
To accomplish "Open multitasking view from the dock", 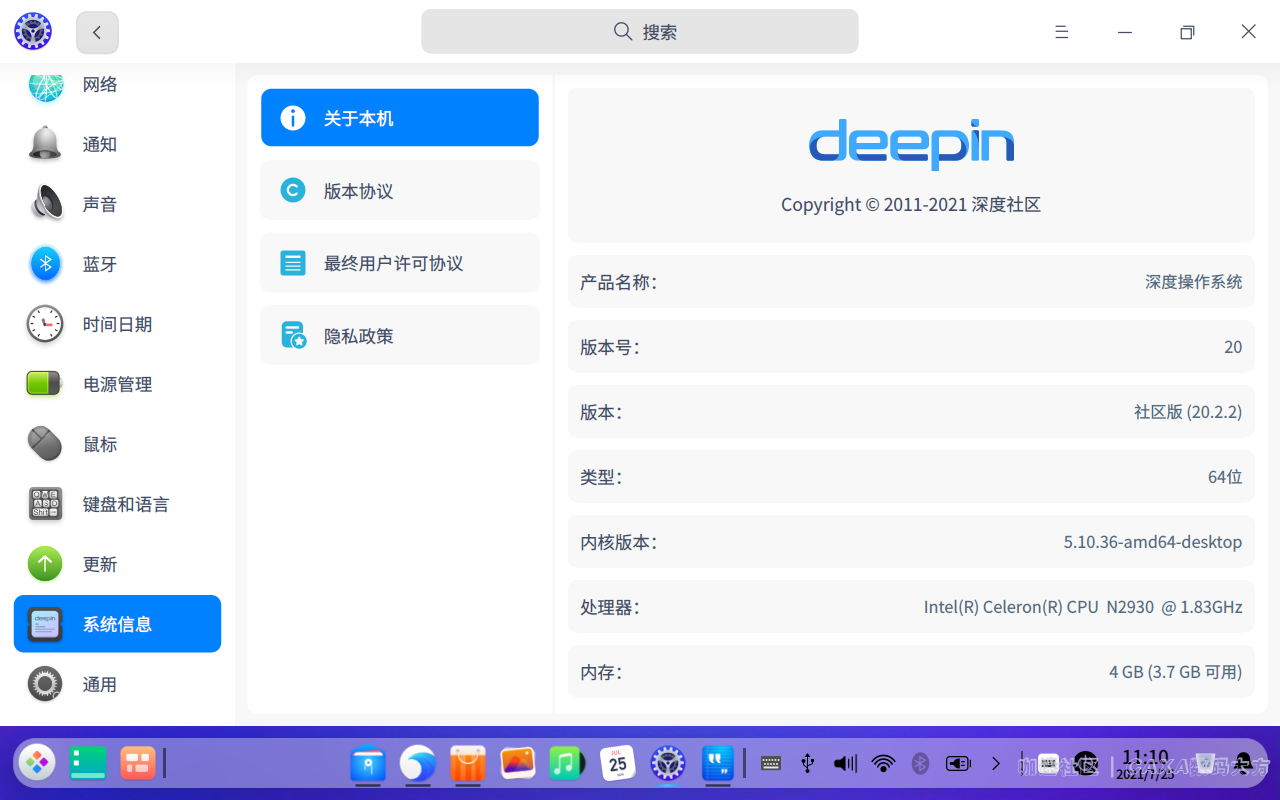I will (138, 763).
